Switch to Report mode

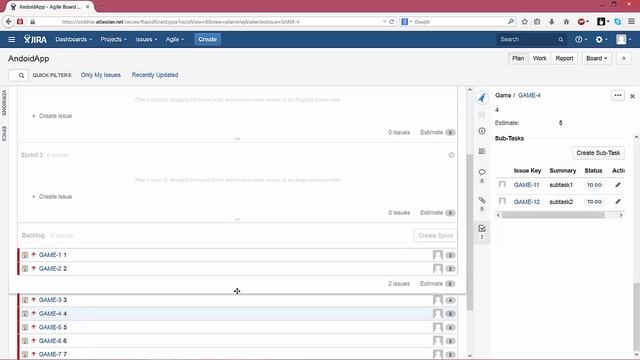click(x=564, y=58)
